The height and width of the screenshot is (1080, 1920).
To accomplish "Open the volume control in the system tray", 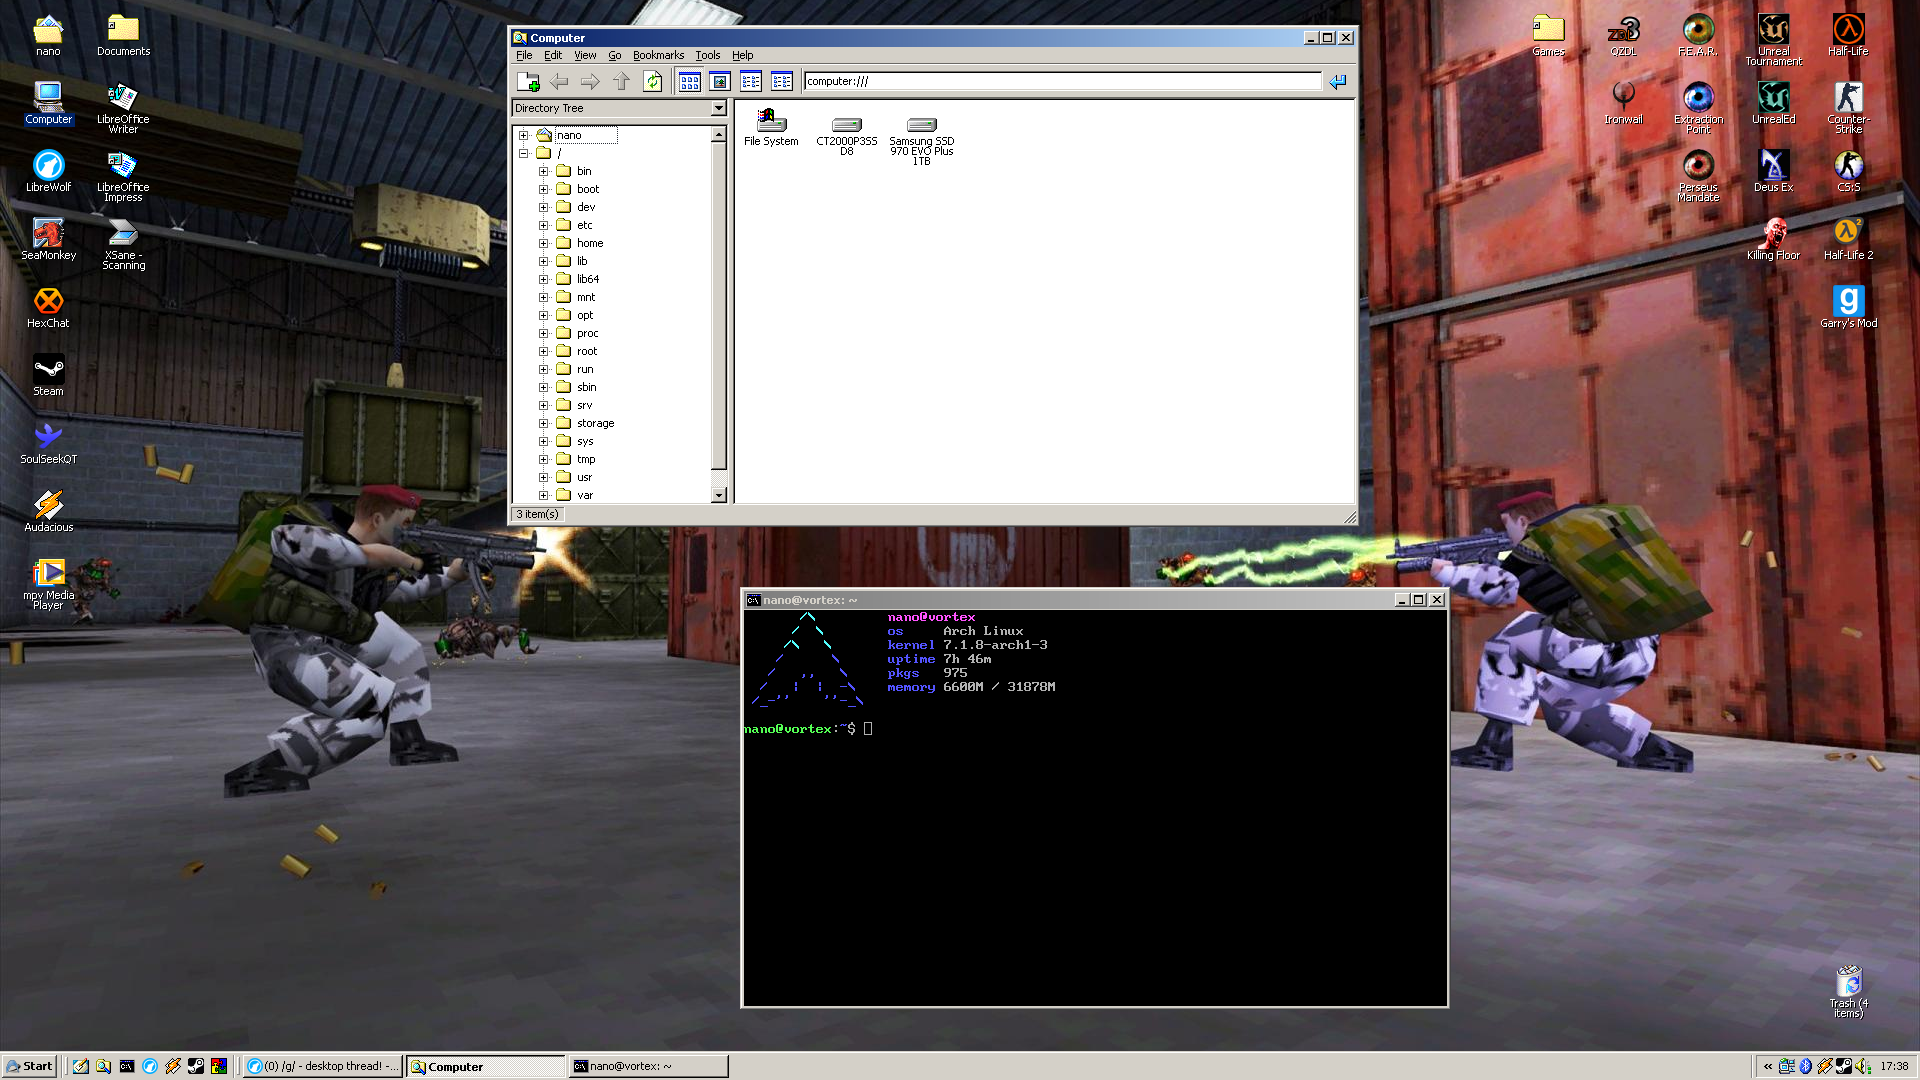I will click(x=1863, y=1066).
